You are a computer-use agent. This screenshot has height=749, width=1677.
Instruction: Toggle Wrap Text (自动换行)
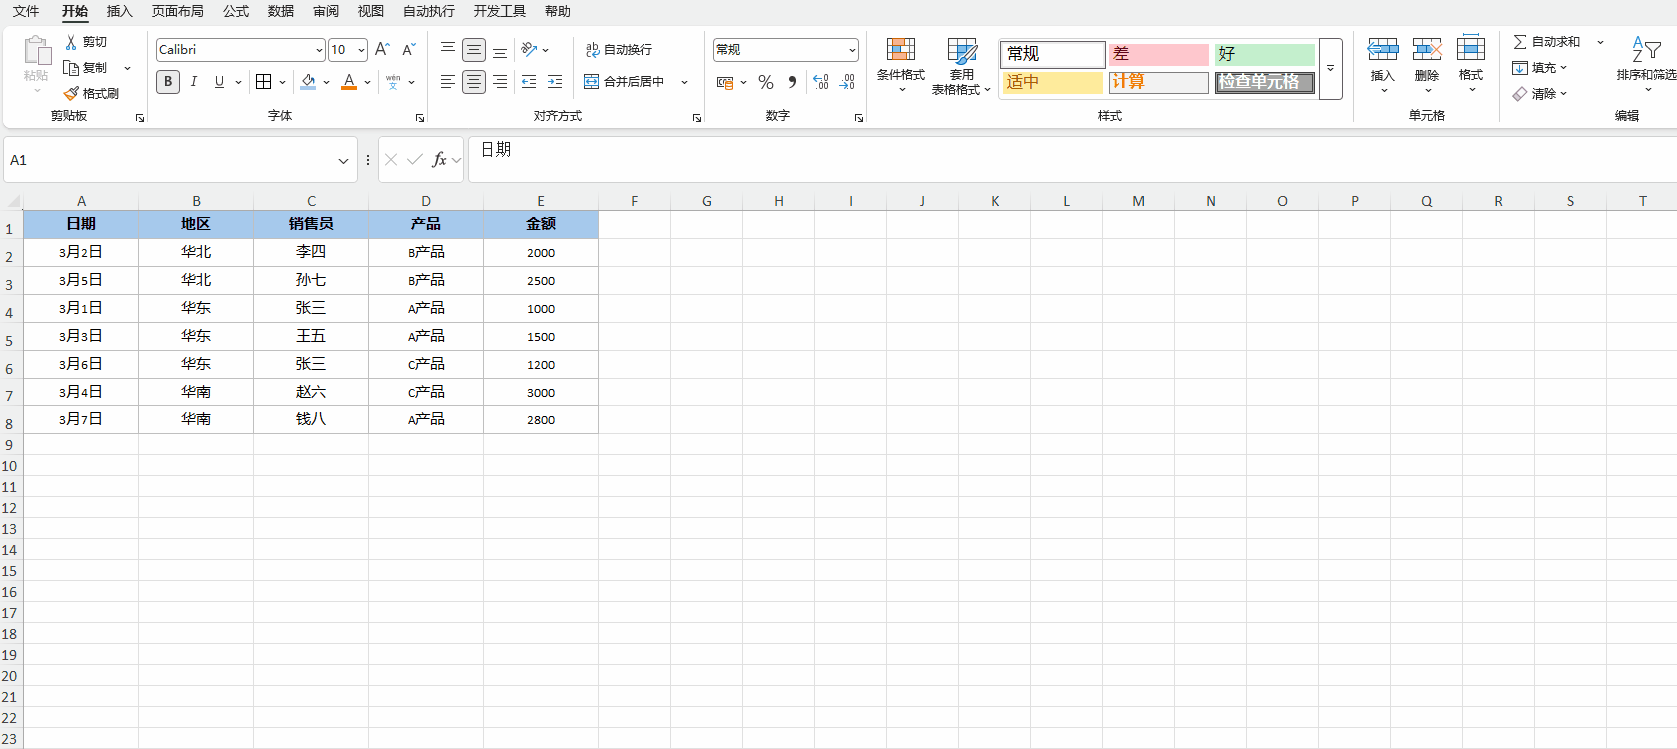pyautogui.click(x=618, y=49)
